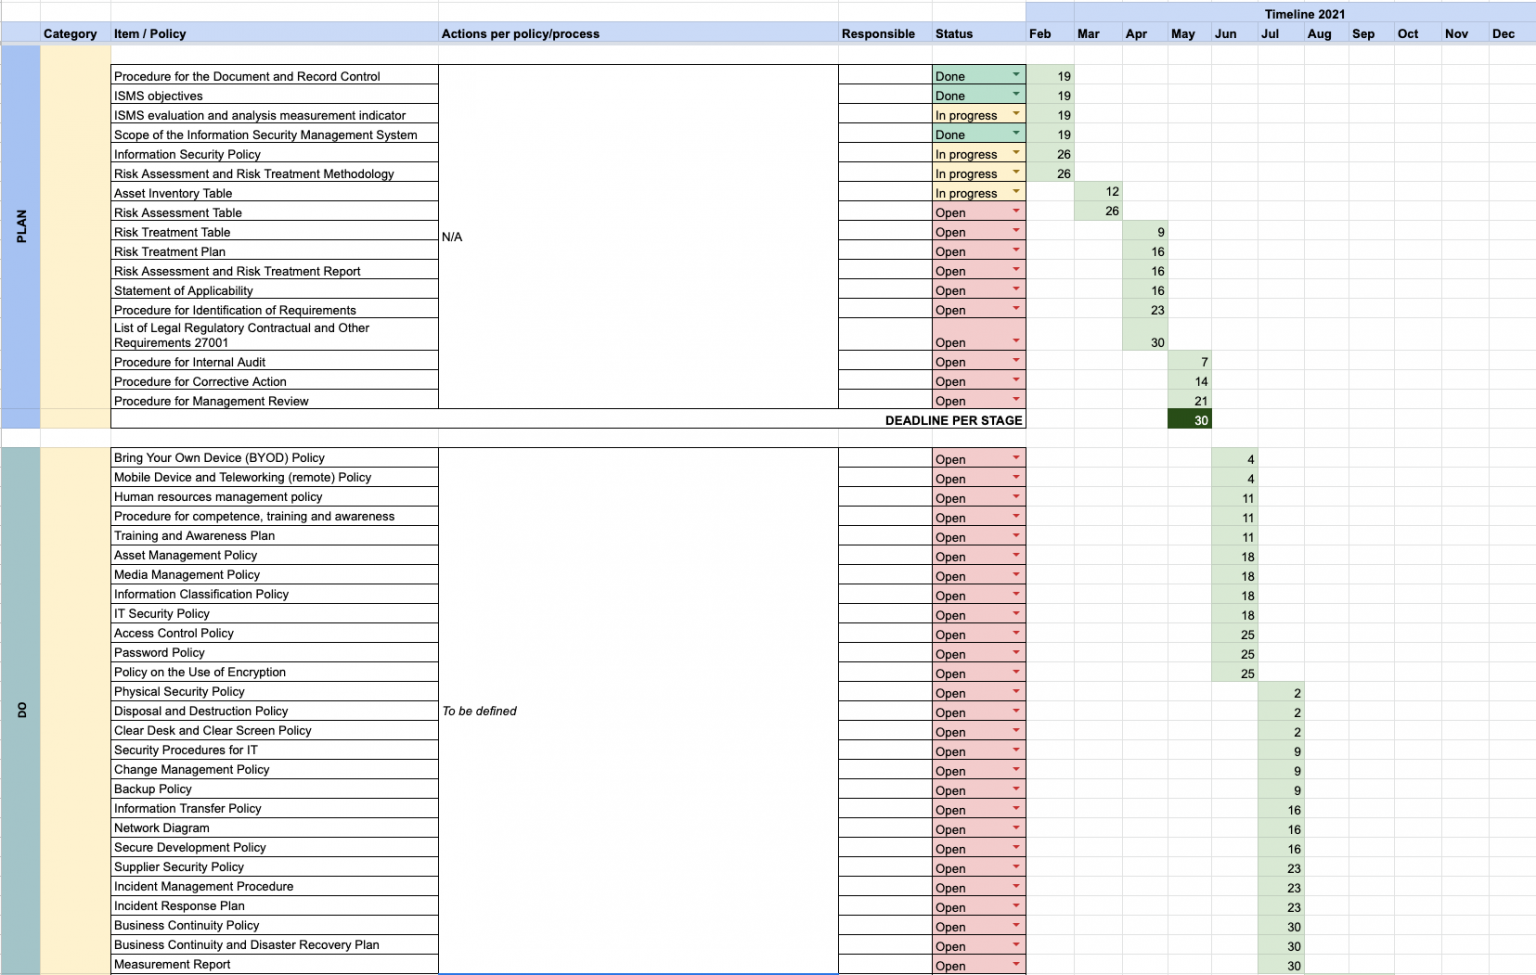The image size is (1536, 975).
Task: Expand status dropdown for Asset Inventory Table
Action: (x=1016, y=192)
